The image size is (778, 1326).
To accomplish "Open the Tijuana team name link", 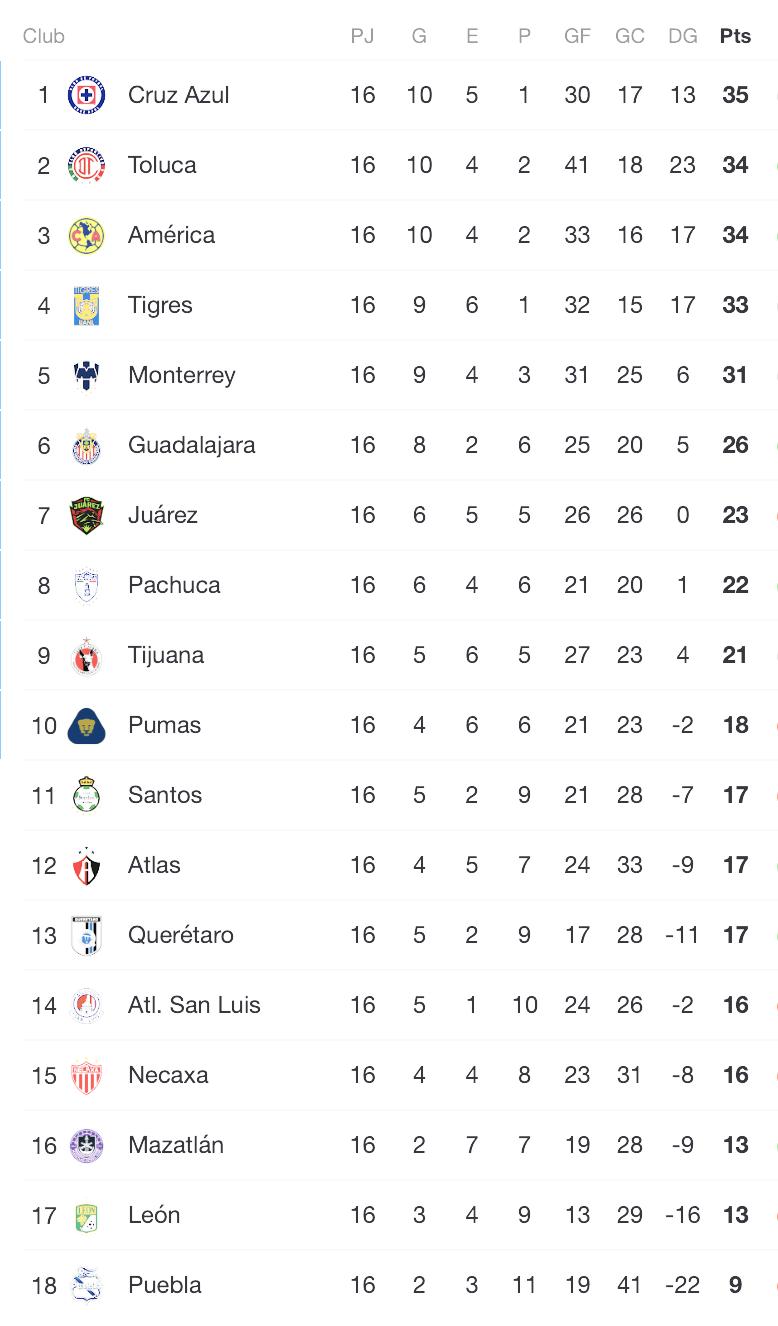I will (x=166, y=655).
